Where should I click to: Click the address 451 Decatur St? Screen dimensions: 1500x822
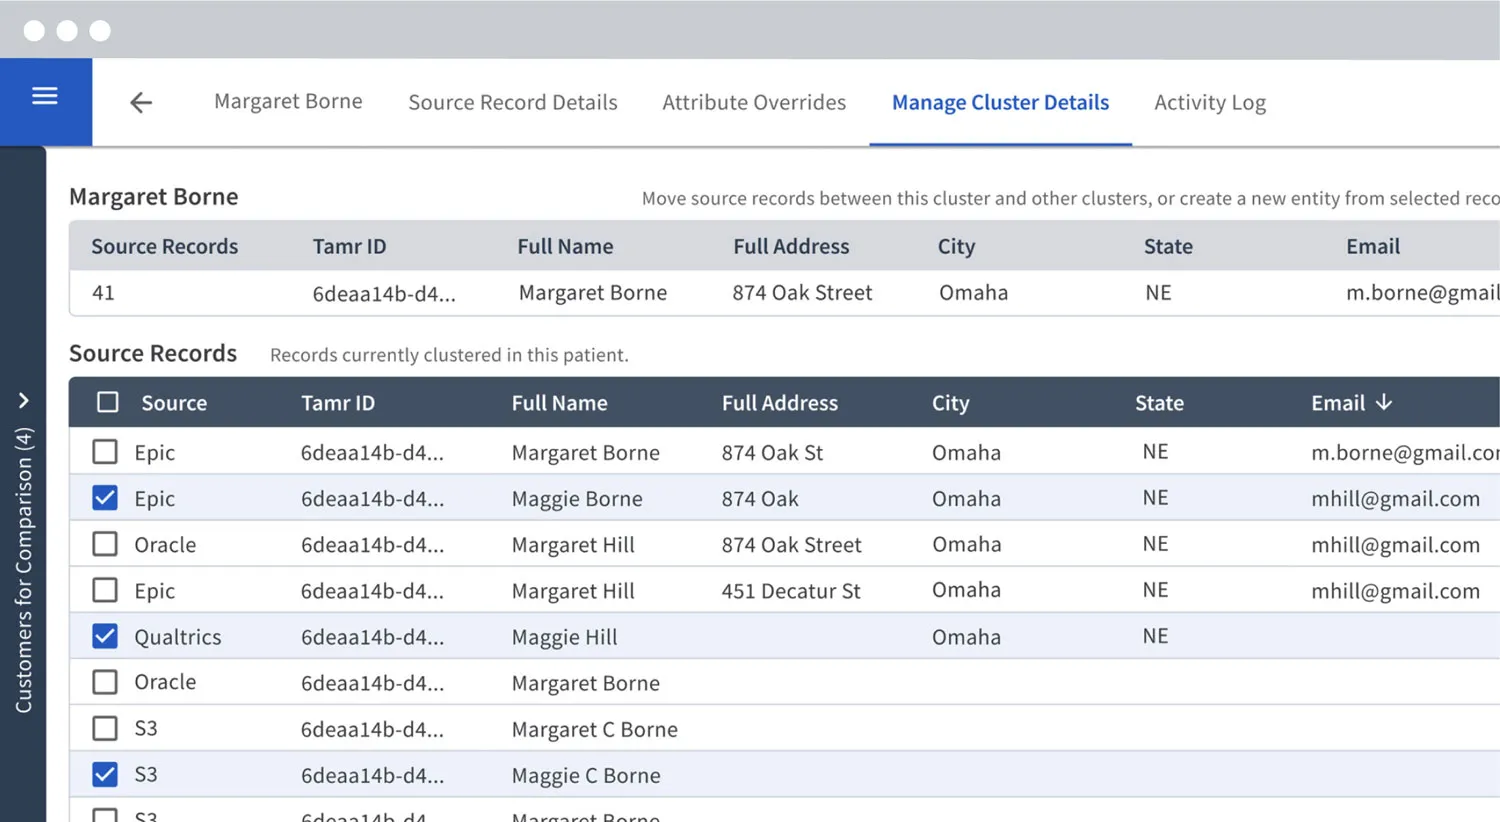791,591
